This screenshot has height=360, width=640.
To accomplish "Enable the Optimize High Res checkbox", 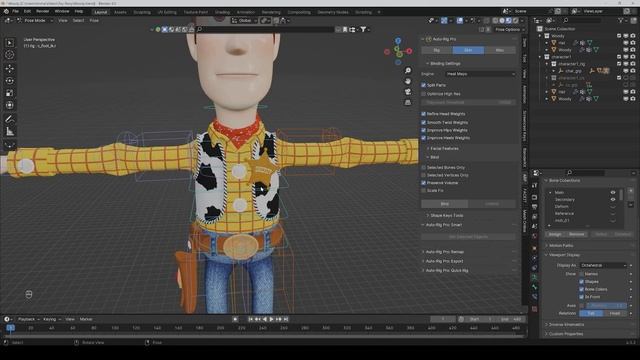I will (x=424, y=94).
